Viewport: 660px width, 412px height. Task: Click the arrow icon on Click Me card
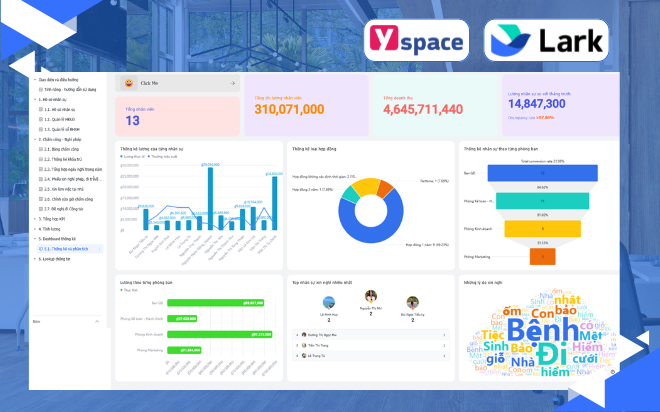coord(232,83)
